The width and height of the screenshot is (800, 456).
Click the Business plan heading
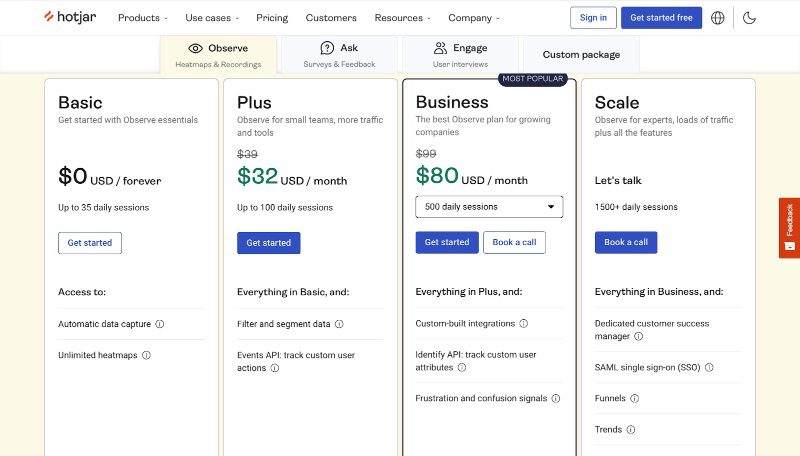pyautogui.click(x=452, y=102)
